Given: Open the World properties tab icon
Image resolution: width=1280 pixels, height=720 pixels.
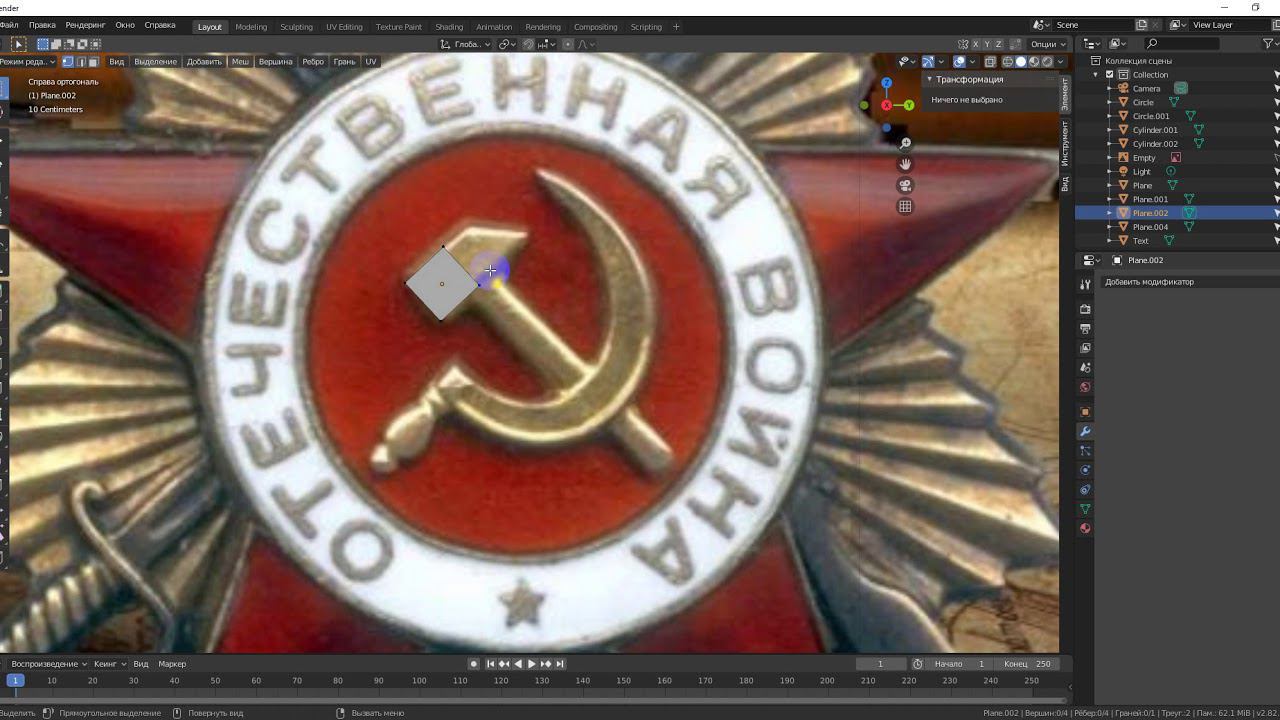Looking at the screenshot, I should point(1085,387).
